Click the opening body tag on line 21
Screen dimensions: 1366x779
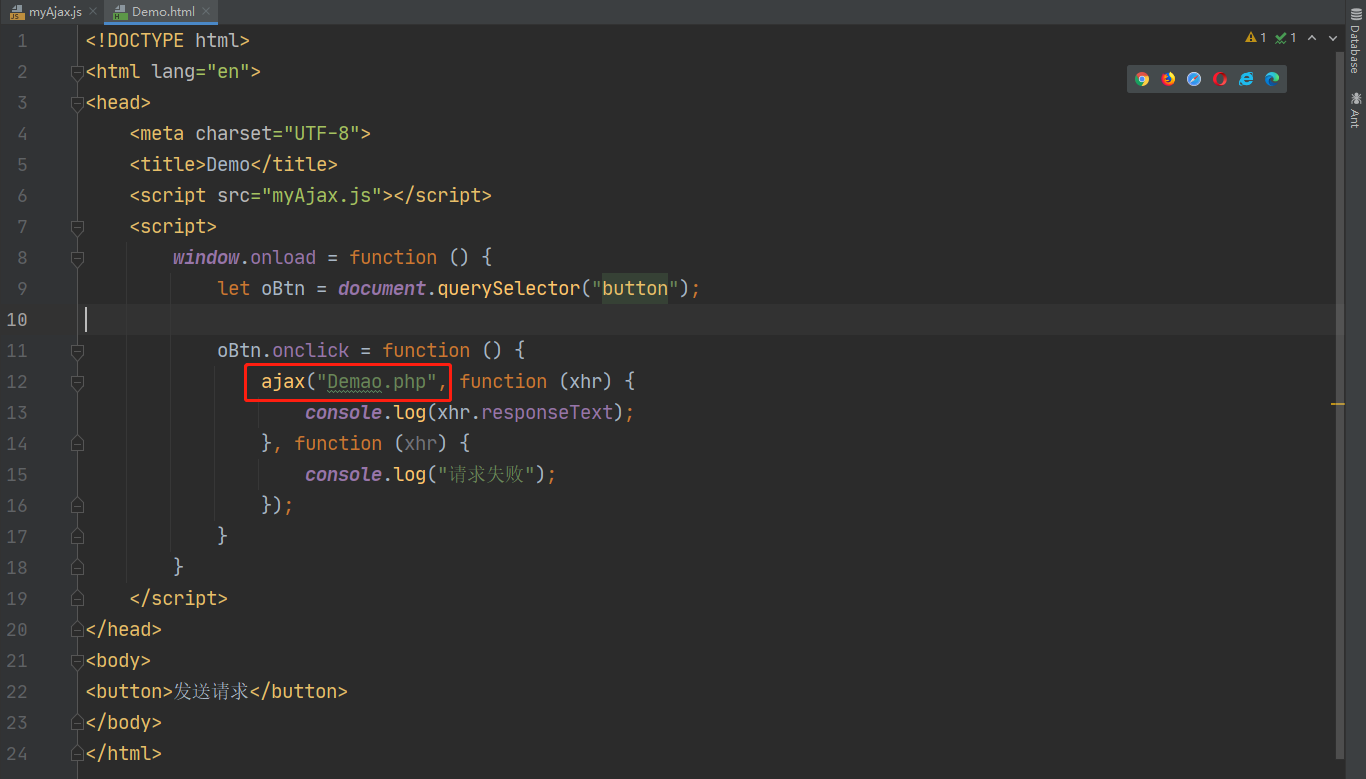click(118, 661)
